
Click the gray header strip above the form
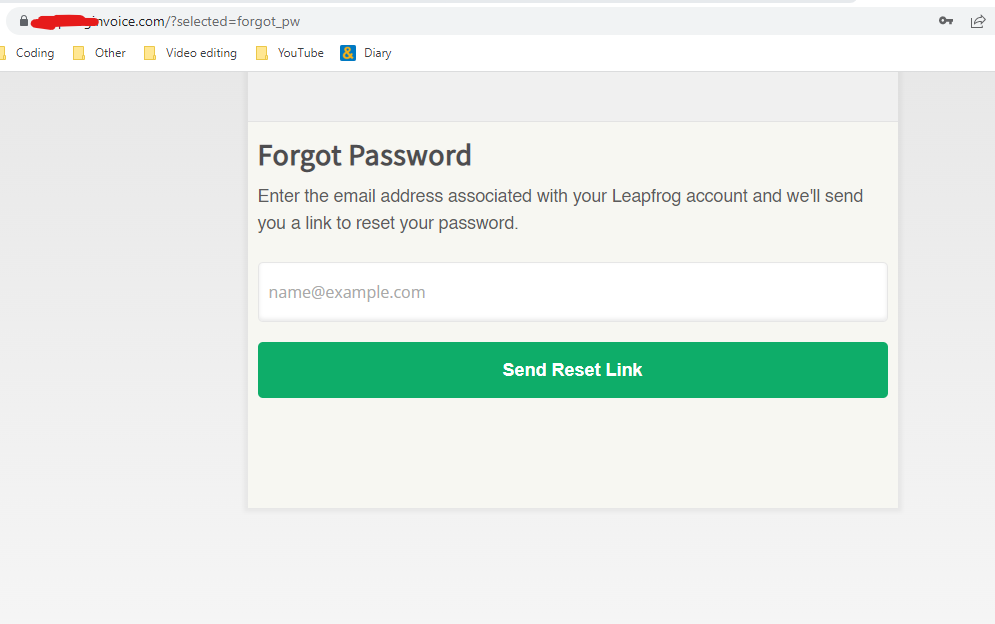572,97
